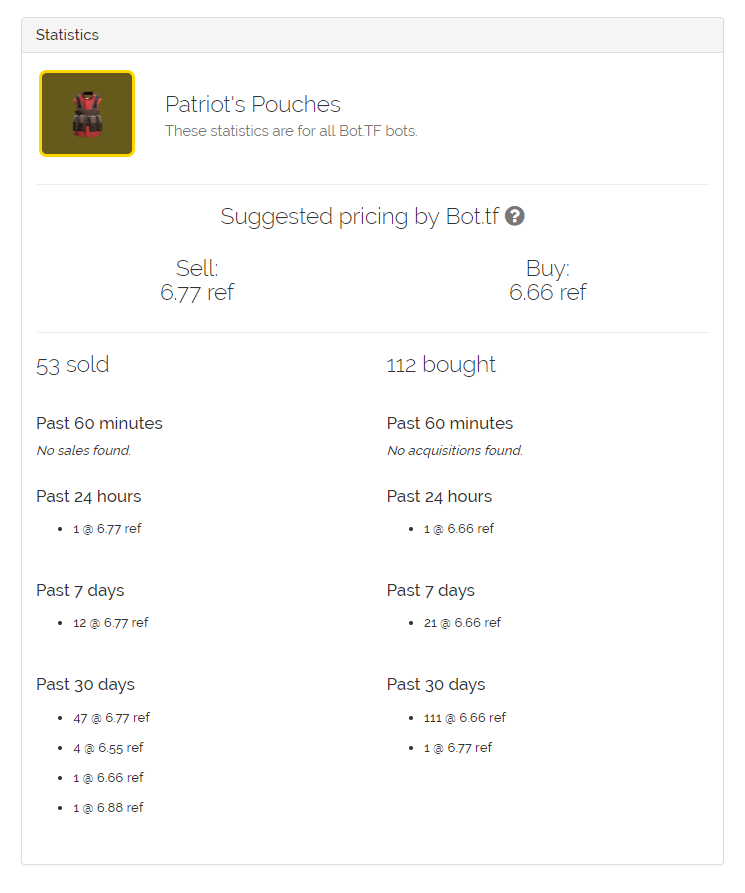
Task: Click the 111 @ 6.66 ref acquisitions entry
Action: click(x=465, y=718)
